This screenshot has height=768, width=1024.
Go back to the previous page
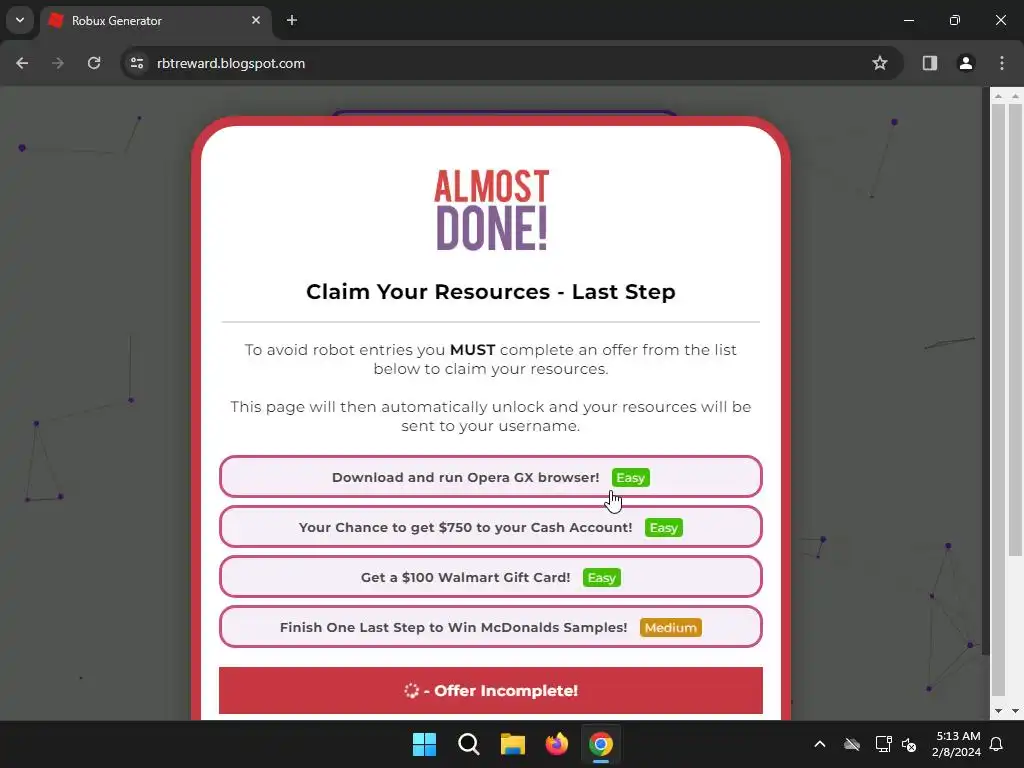click(x=22, y=63)
